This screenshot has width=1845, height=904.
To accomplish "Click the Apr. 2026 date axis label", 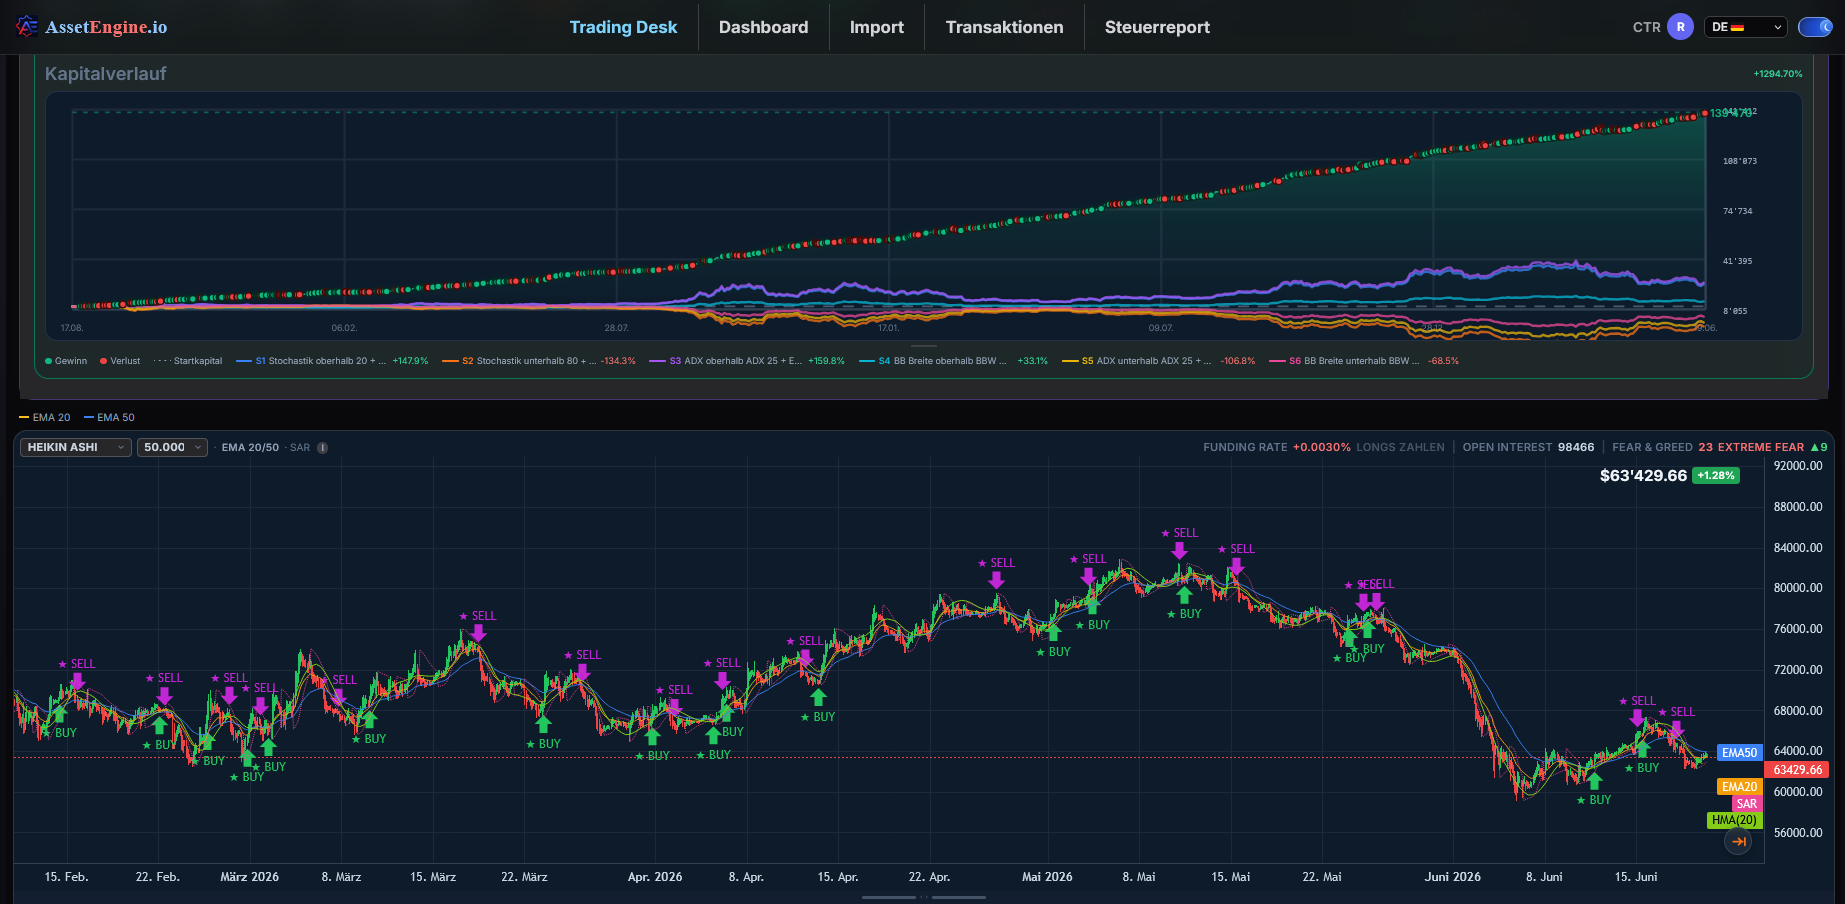I will coord(655,877).
